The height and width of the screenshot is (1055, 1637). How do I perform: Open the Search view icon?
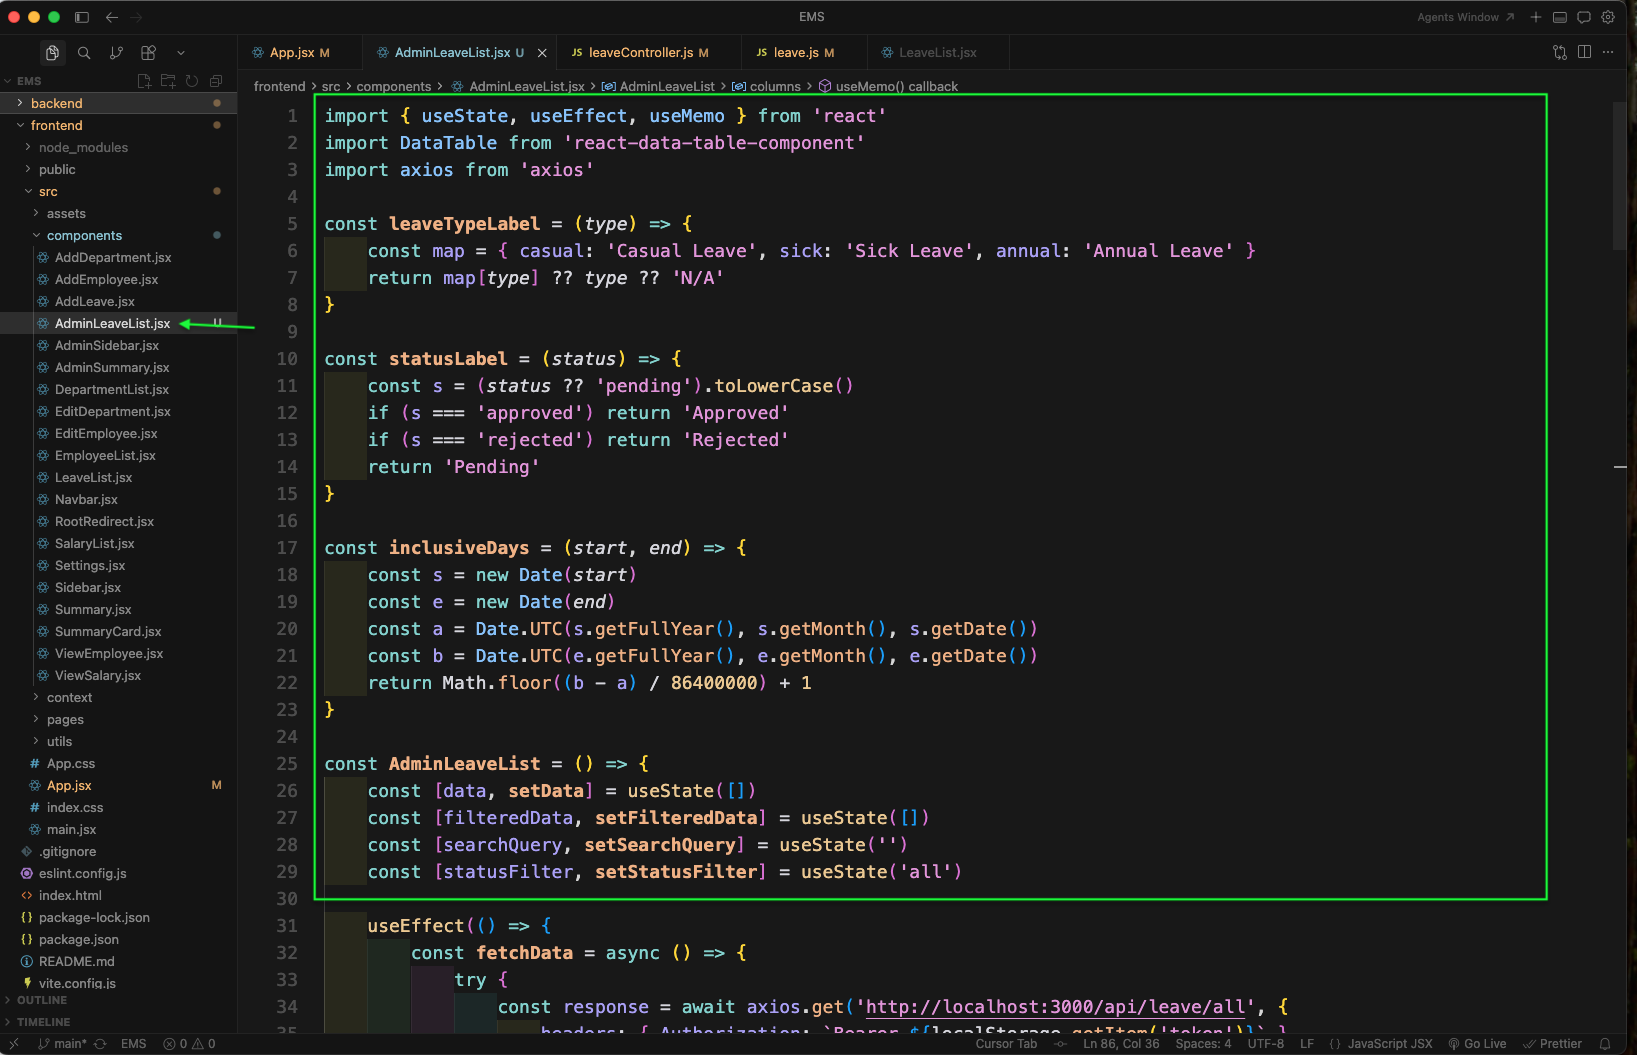[x=84, y=53]
